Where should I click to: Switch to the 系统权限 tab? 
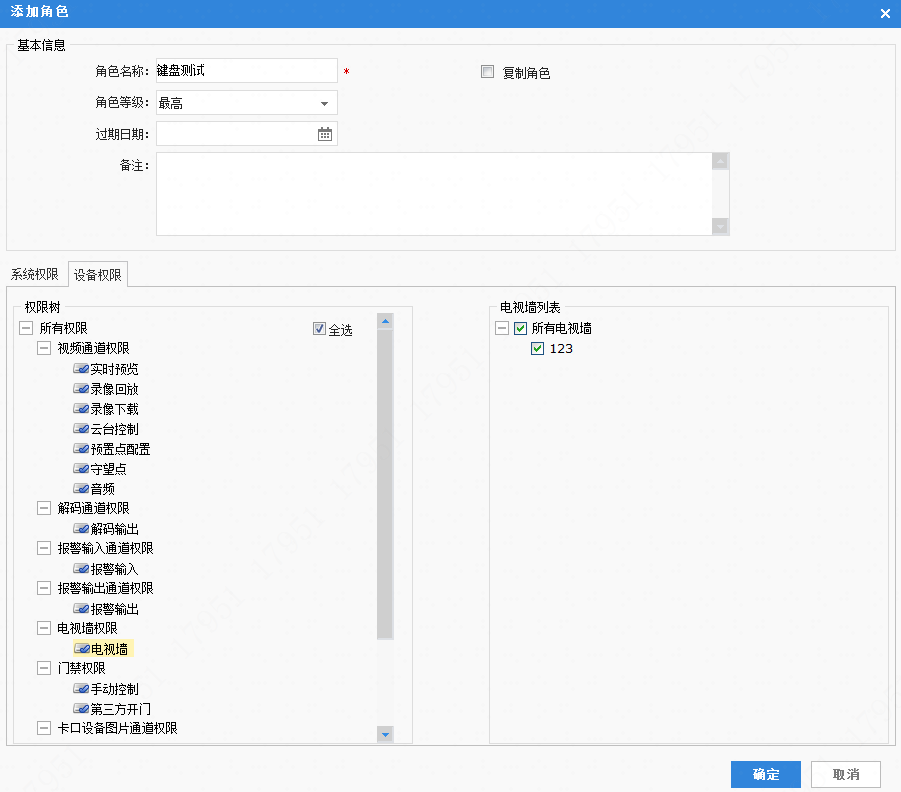(x=34, y=274)
